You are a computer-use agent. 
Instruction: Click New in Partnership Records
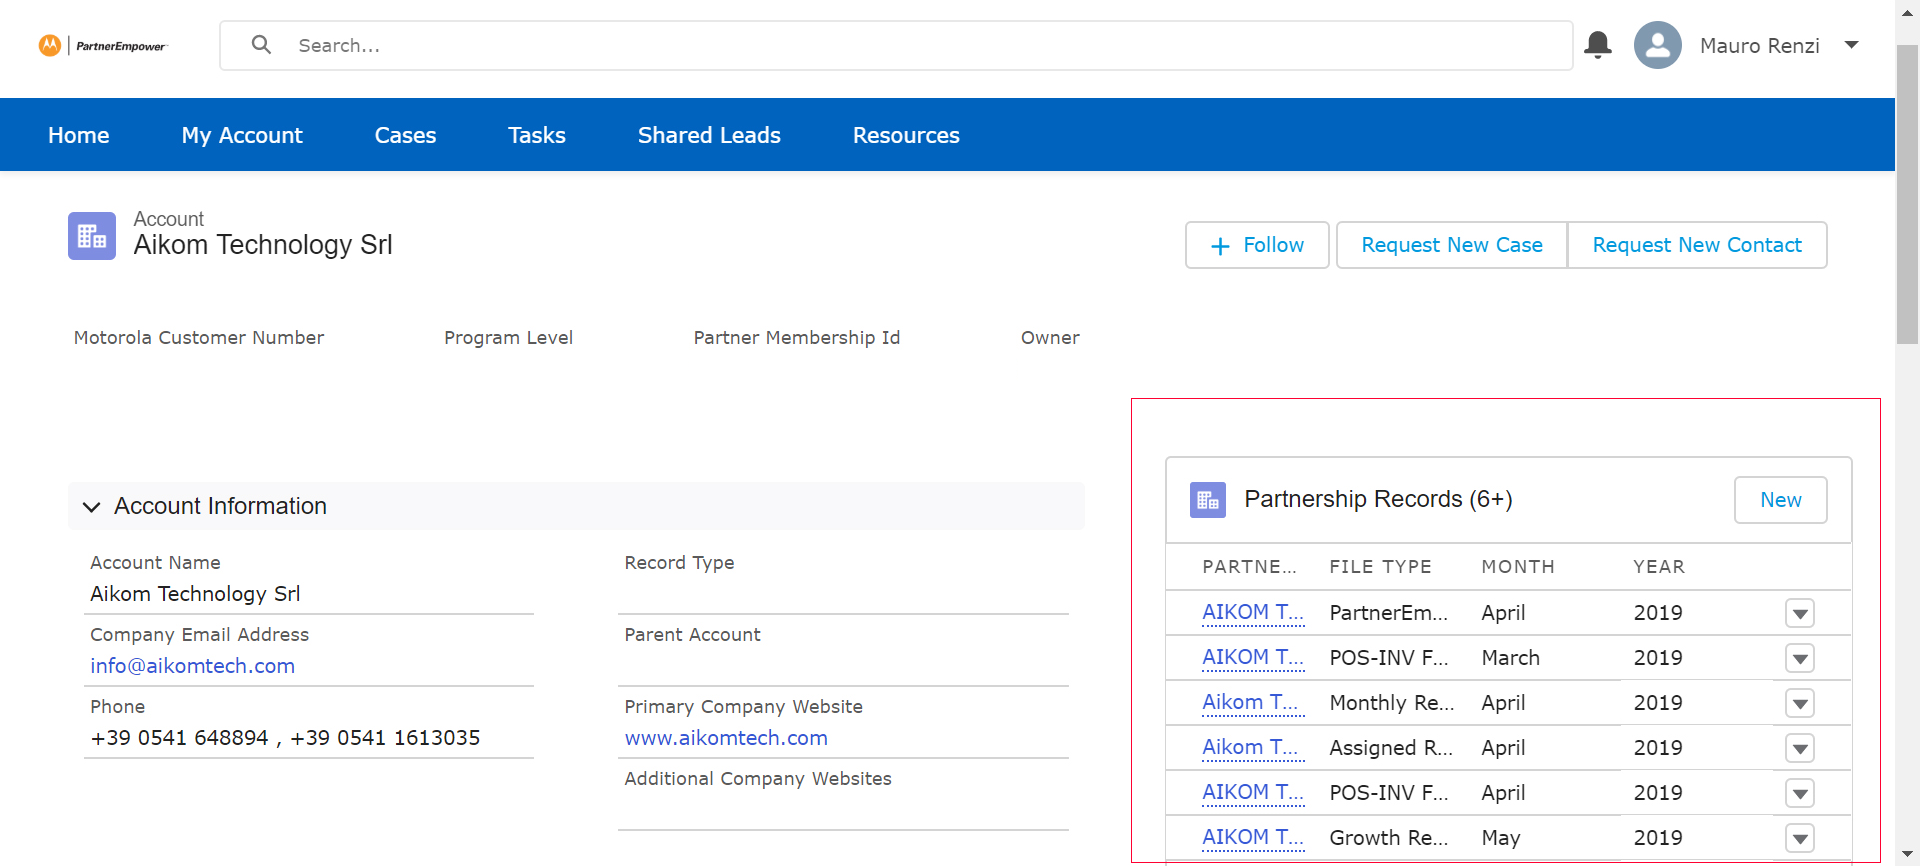tap(1780, 500)
